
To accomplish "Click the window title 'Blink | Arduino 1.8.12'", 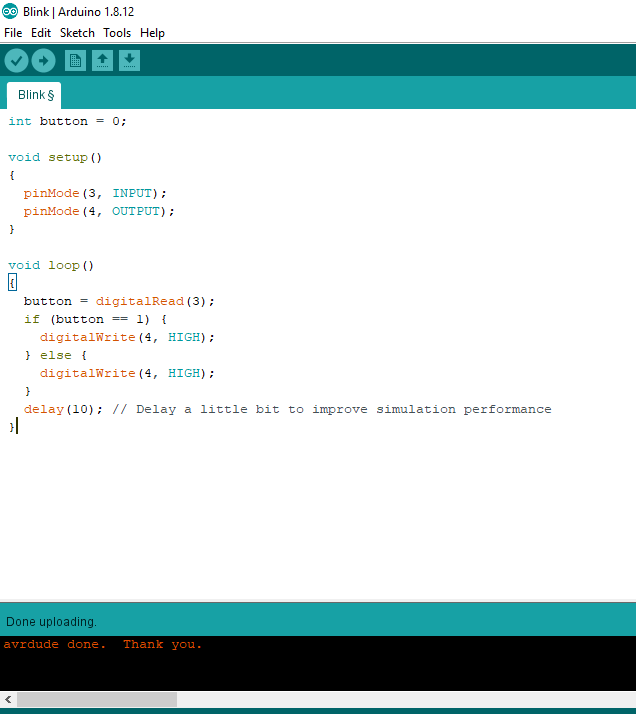I will [78, 11].
